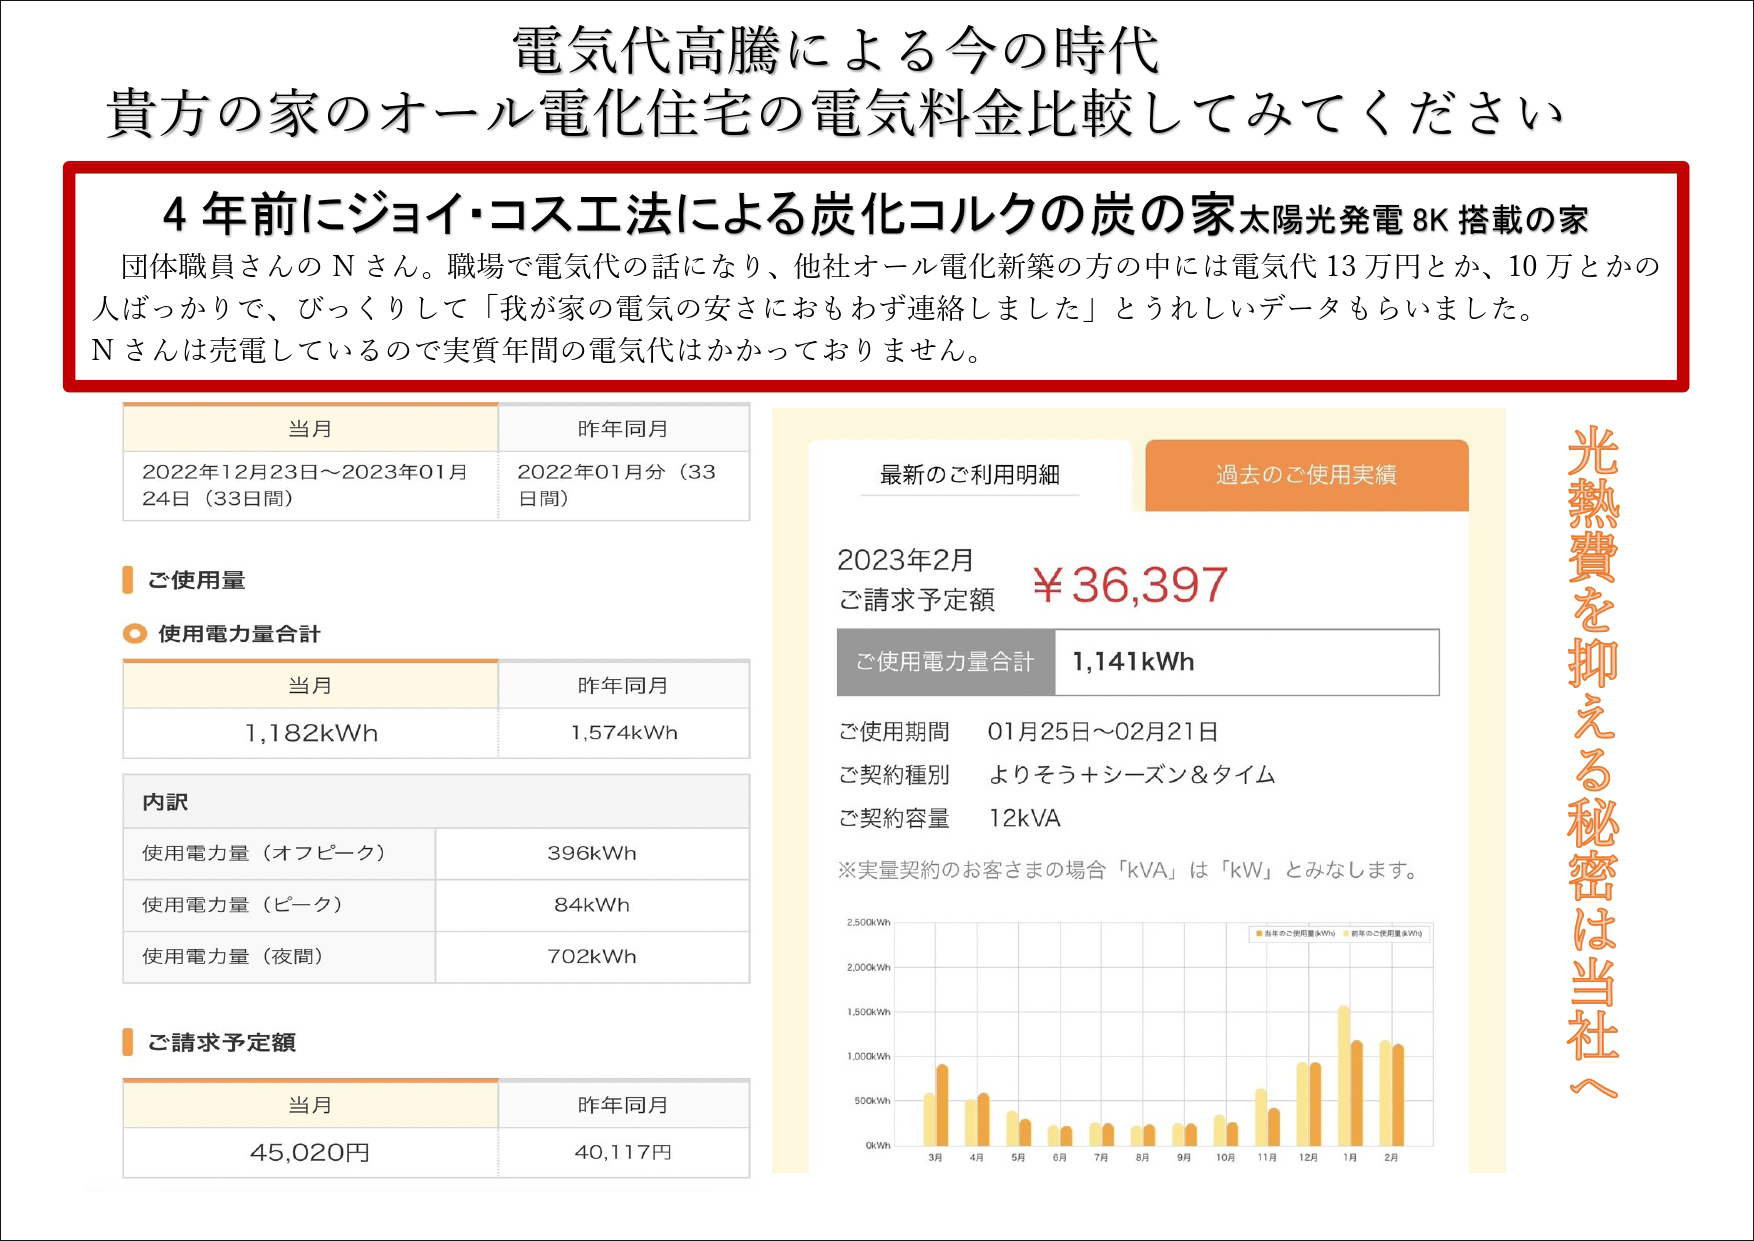Click the tallest pale bar for 1月

[1344, 1076]
